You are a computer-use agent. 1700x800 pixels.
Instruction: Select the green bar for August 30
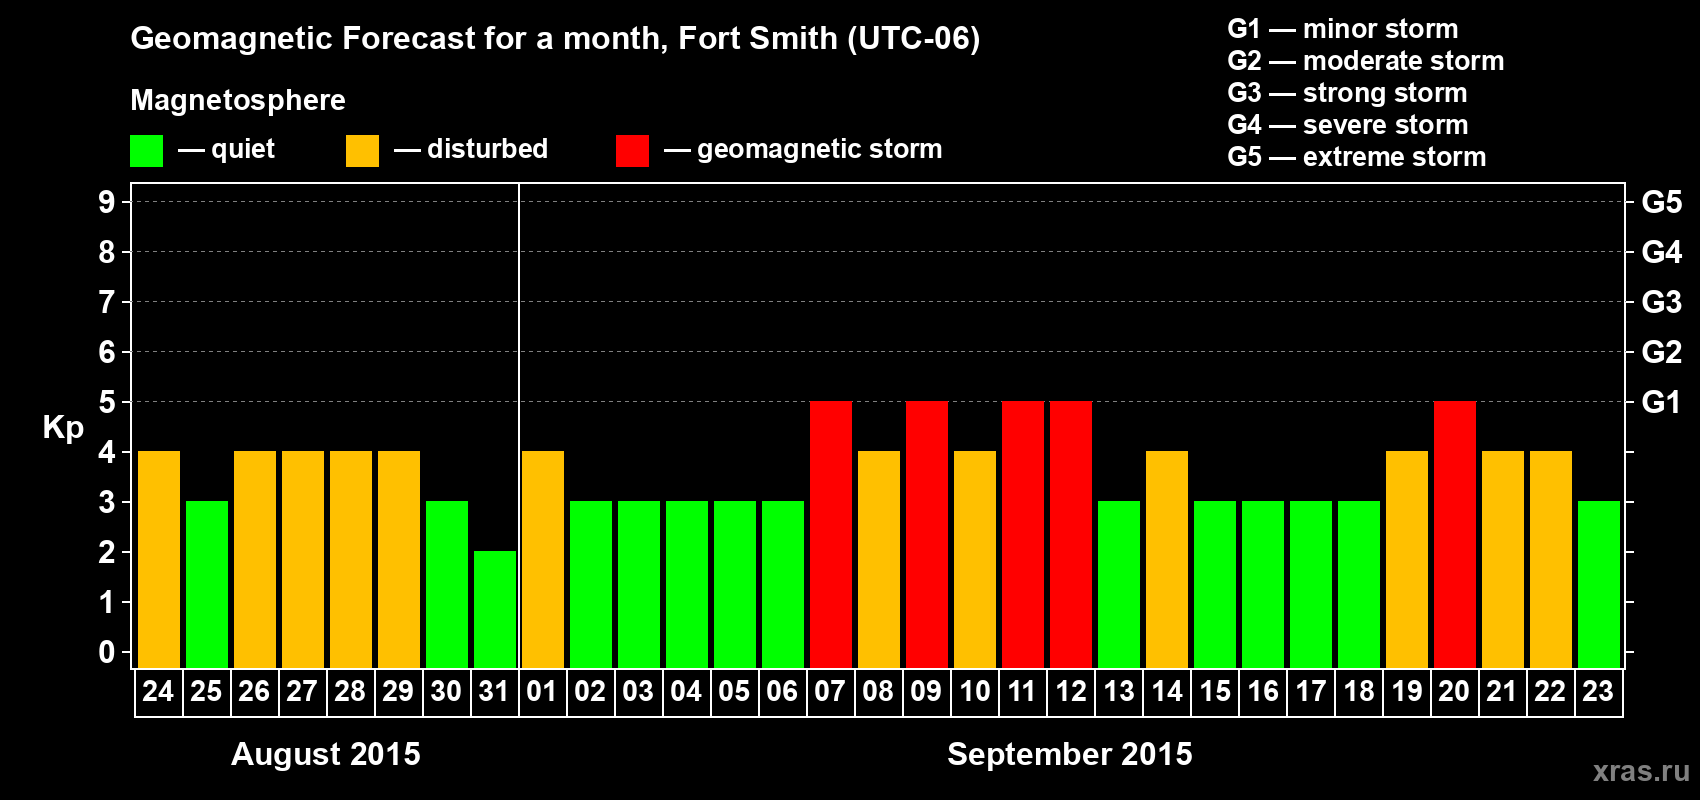coord(447,585)
